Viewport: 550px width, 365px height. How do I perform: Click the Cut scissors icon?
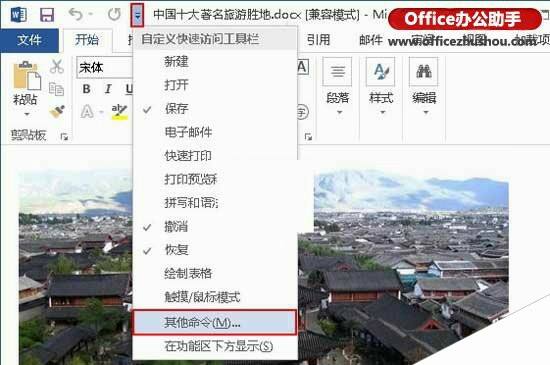point(56,66)
